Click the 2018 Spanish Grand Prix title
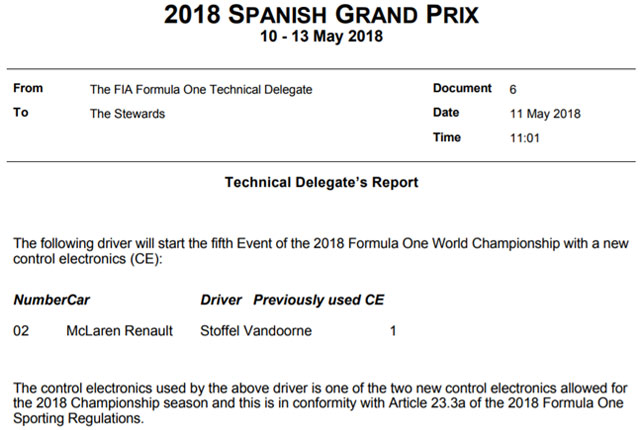This screenshot has height=430, width=644. [x=321, y=16]
